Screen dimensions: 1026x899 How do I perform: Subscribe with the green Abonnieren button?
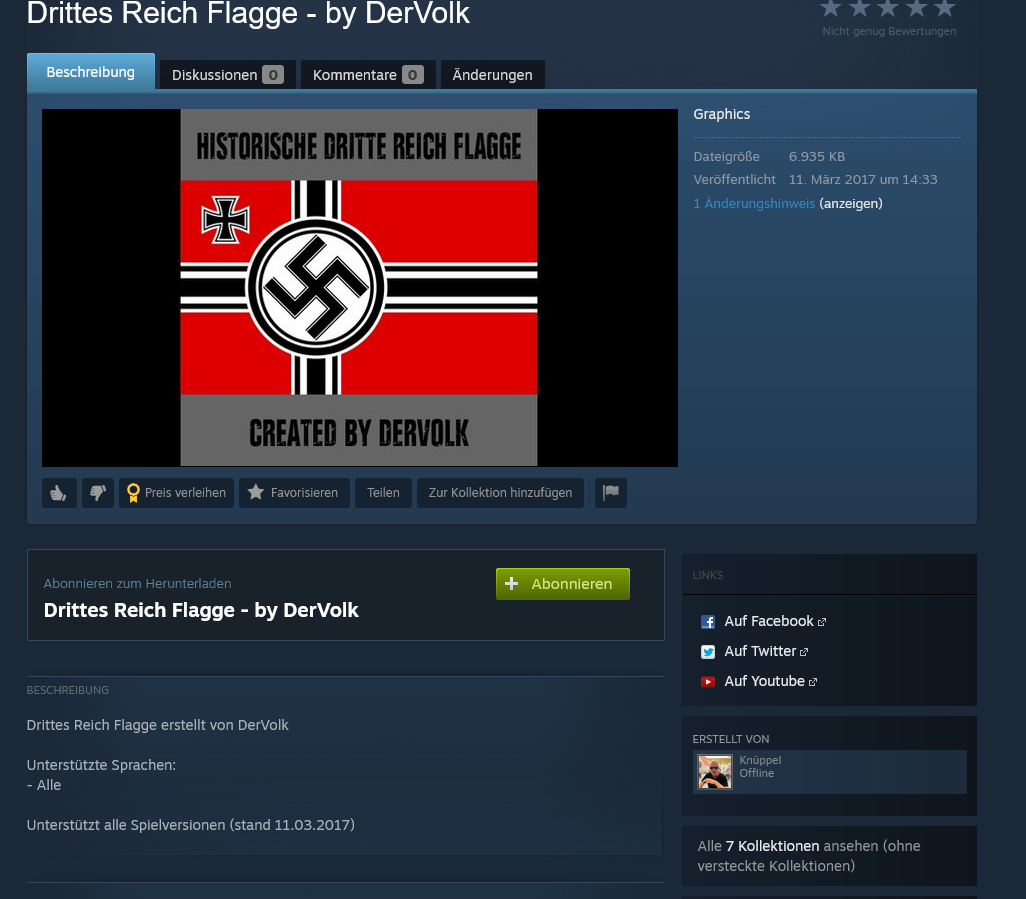562,584
